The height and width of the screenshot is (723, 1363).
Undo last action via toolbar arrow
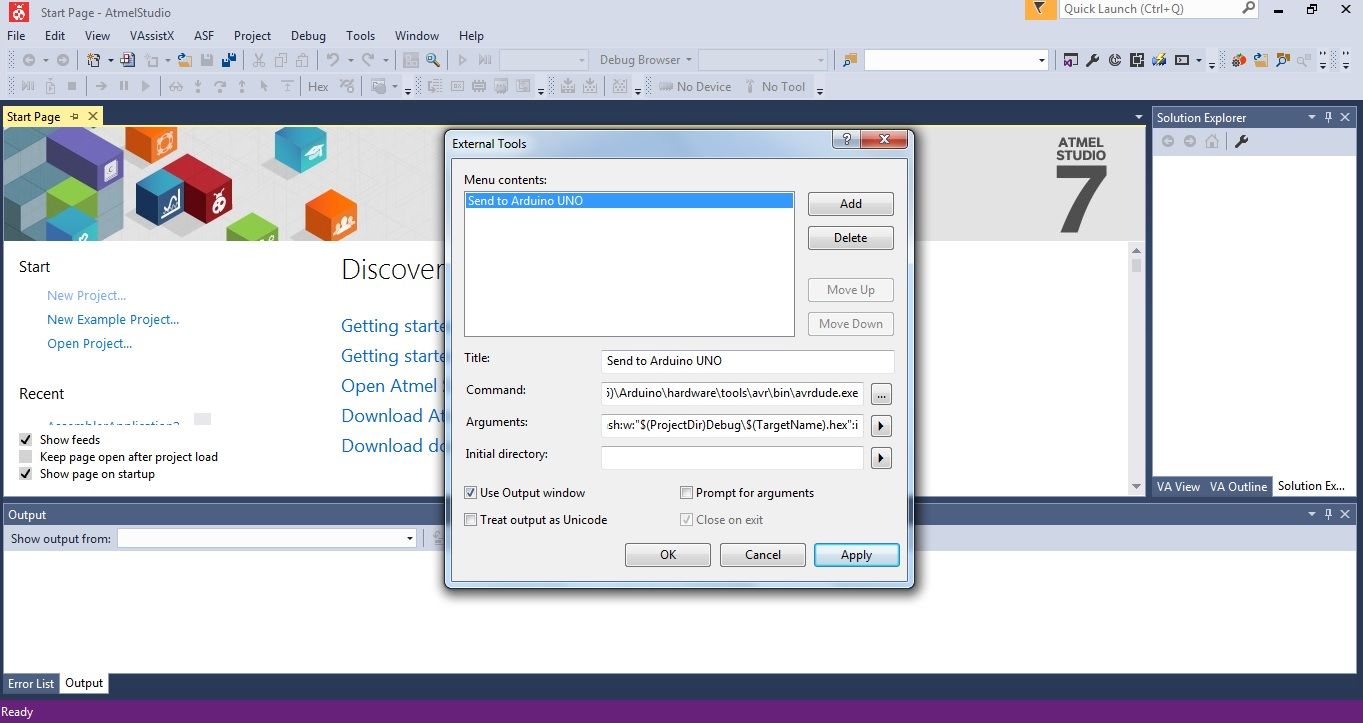(334, 60)
